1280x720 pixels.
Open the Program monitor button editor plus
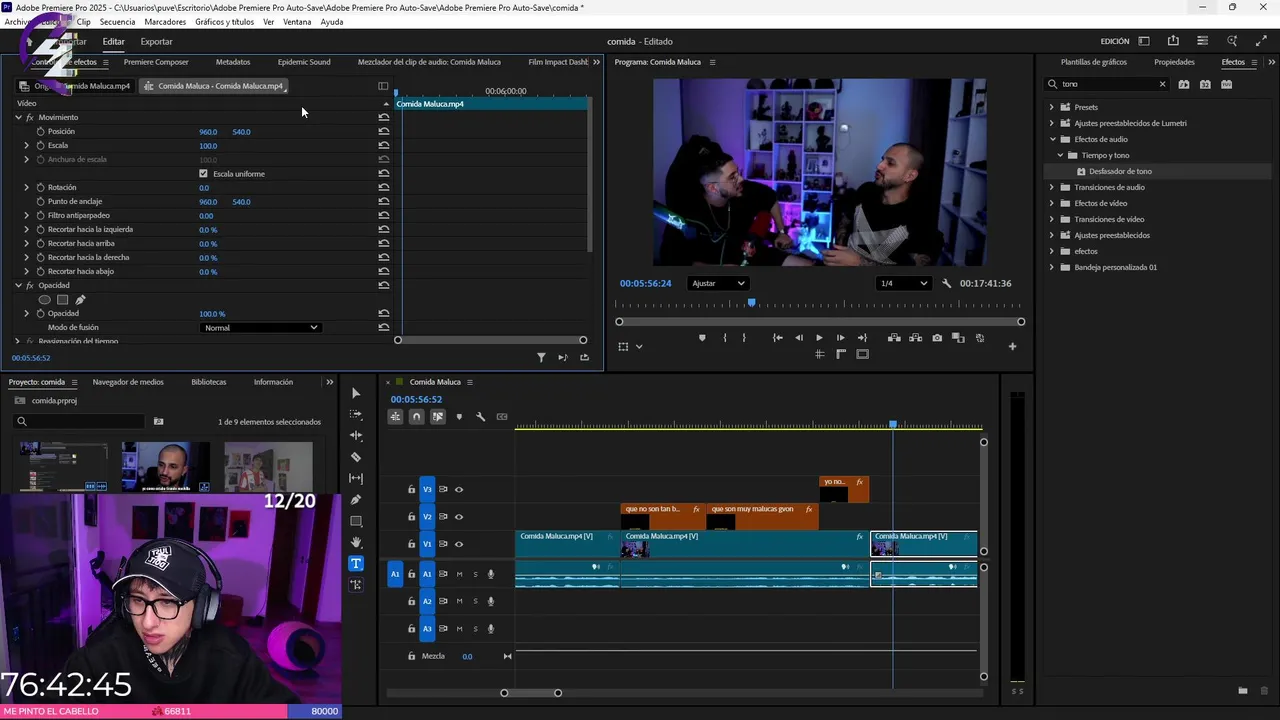pyautogui.click(x=1012, y=347)
